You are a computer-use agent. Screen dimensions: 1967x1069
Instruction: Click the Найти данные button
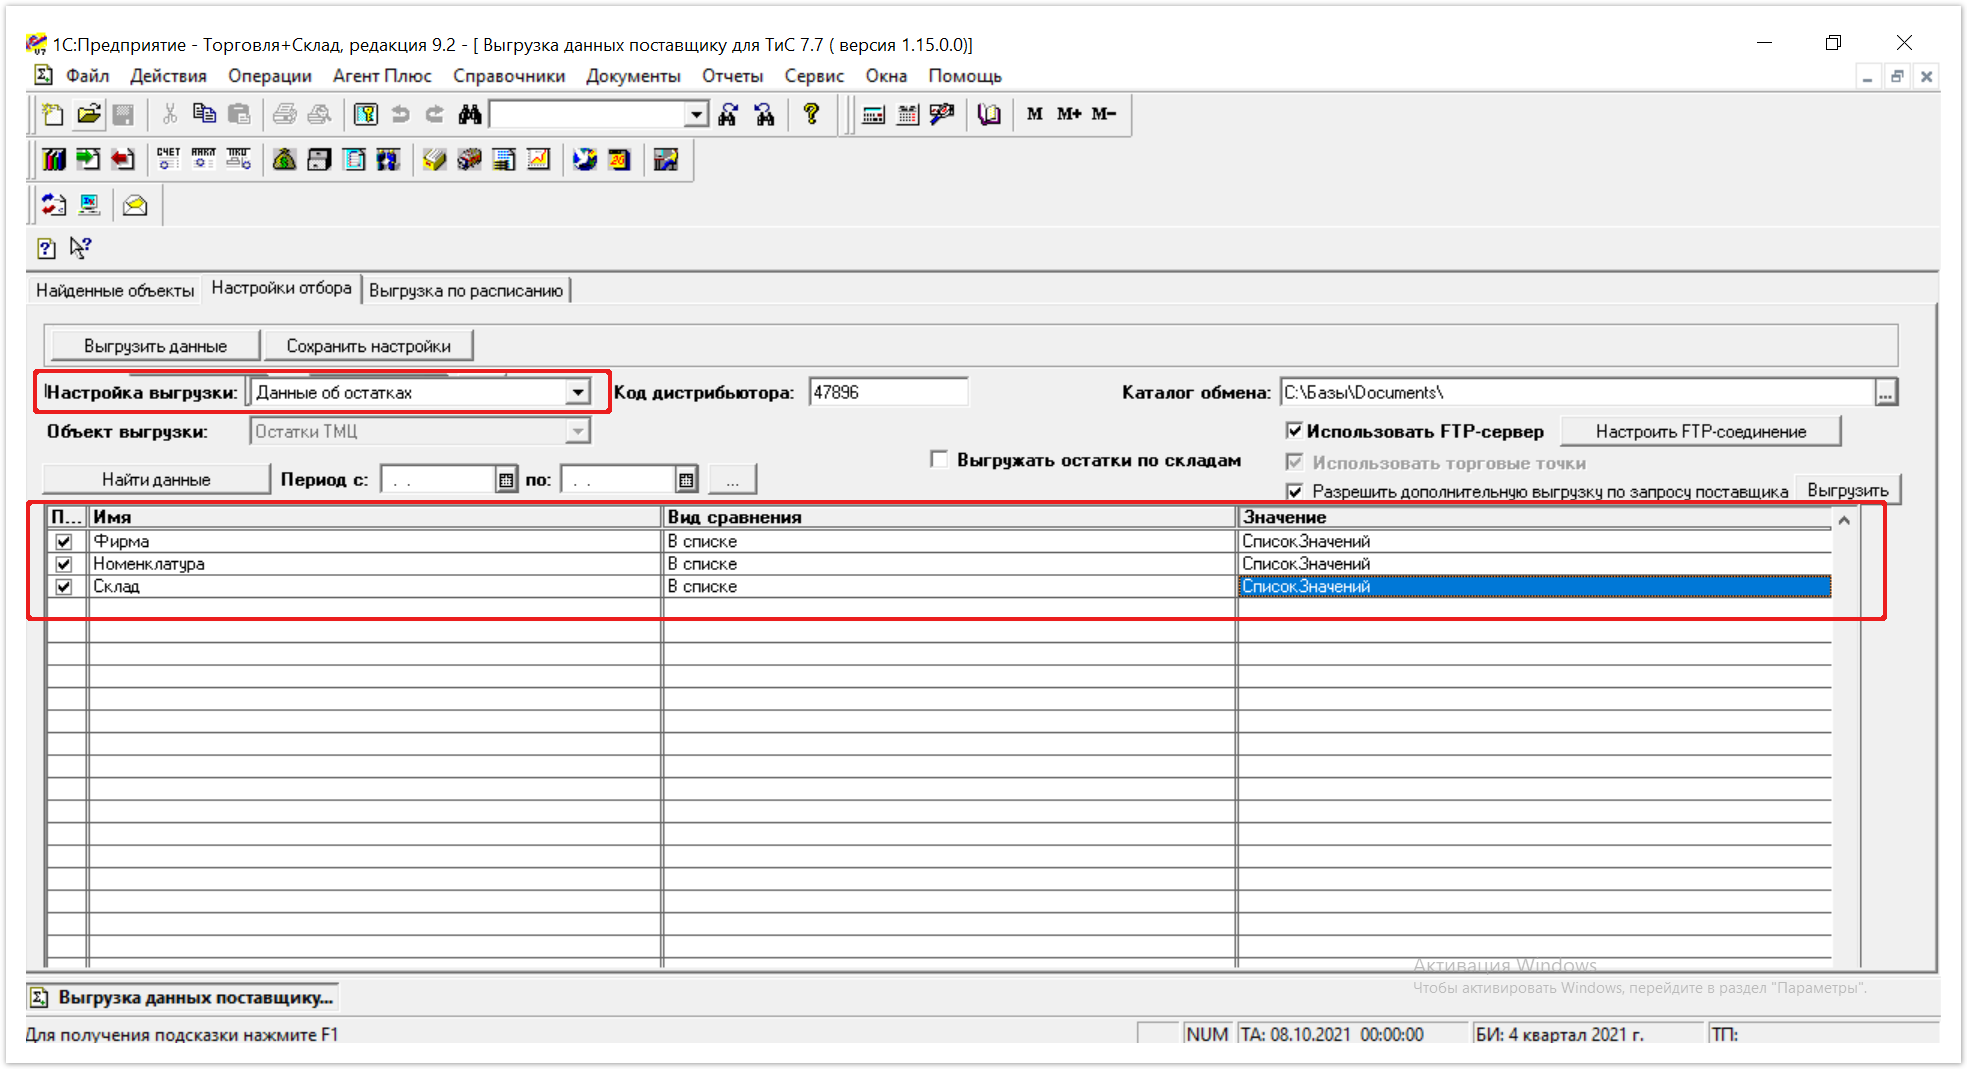click(x=156, y=480)
